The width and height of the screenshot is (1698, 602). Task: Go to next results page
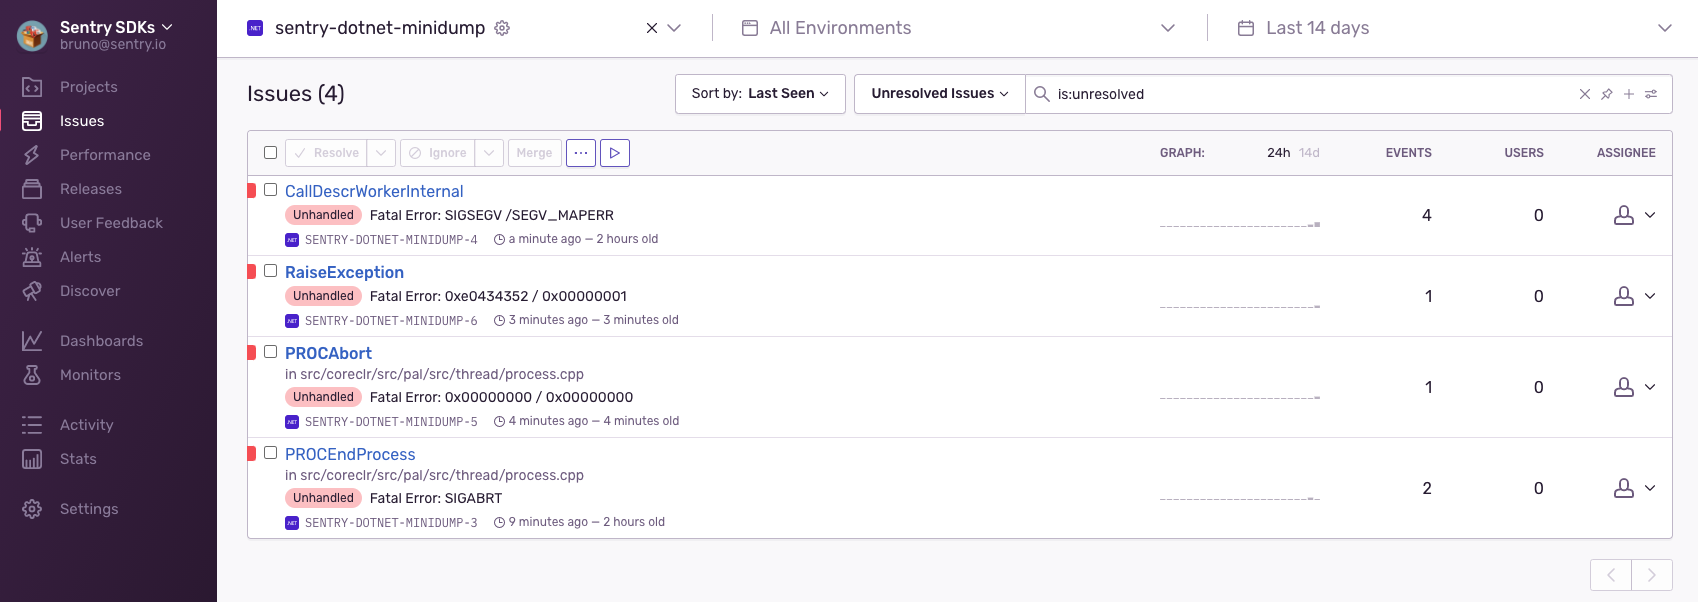[x=1652, y=575]
